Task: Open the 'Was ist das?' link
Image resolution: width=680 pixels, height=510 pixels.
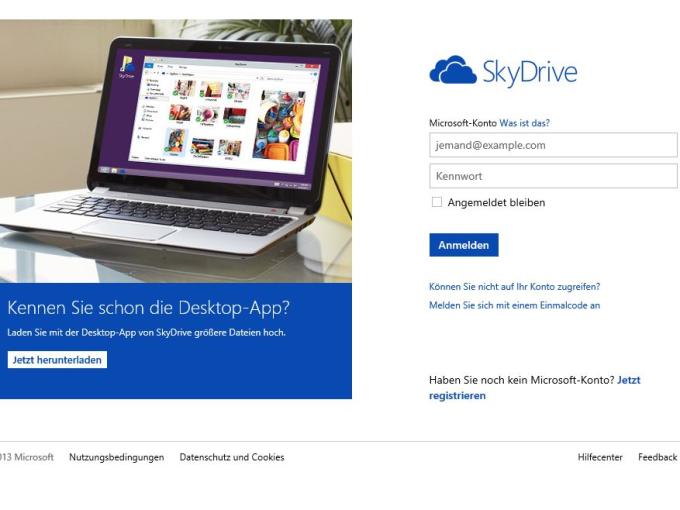Action: click(x=524, y=123)
